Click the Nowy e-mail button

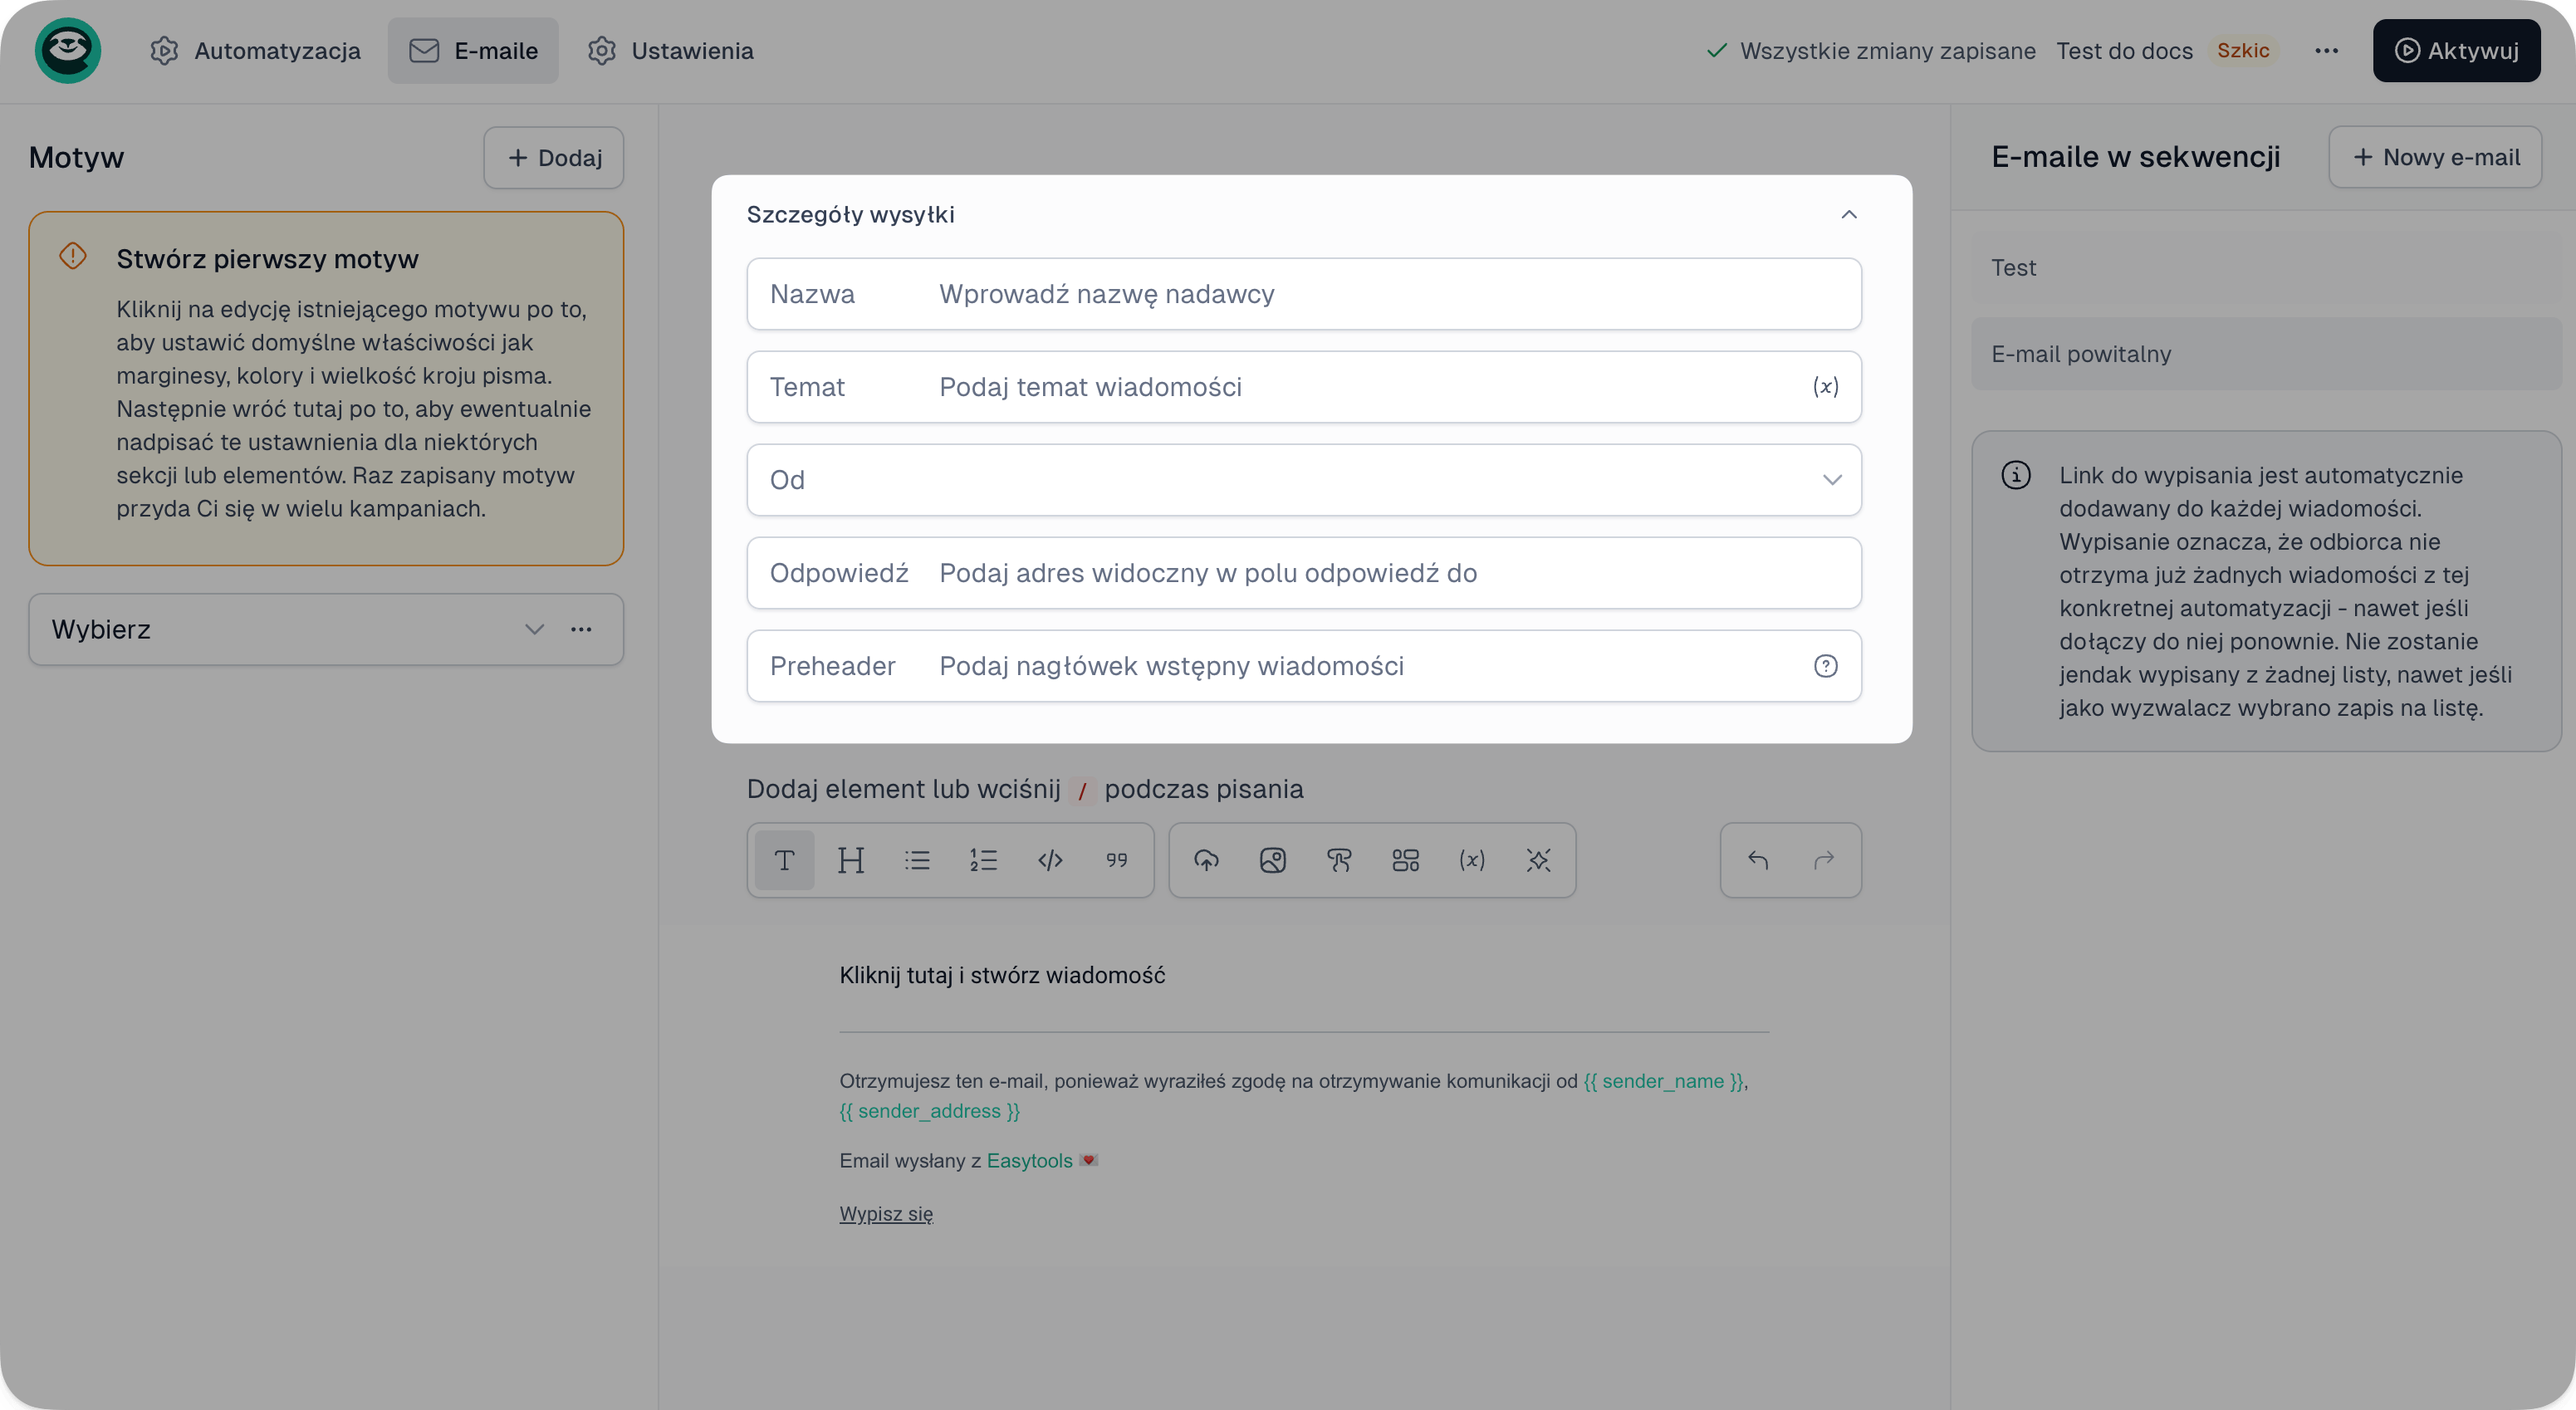pos(2435,157)
